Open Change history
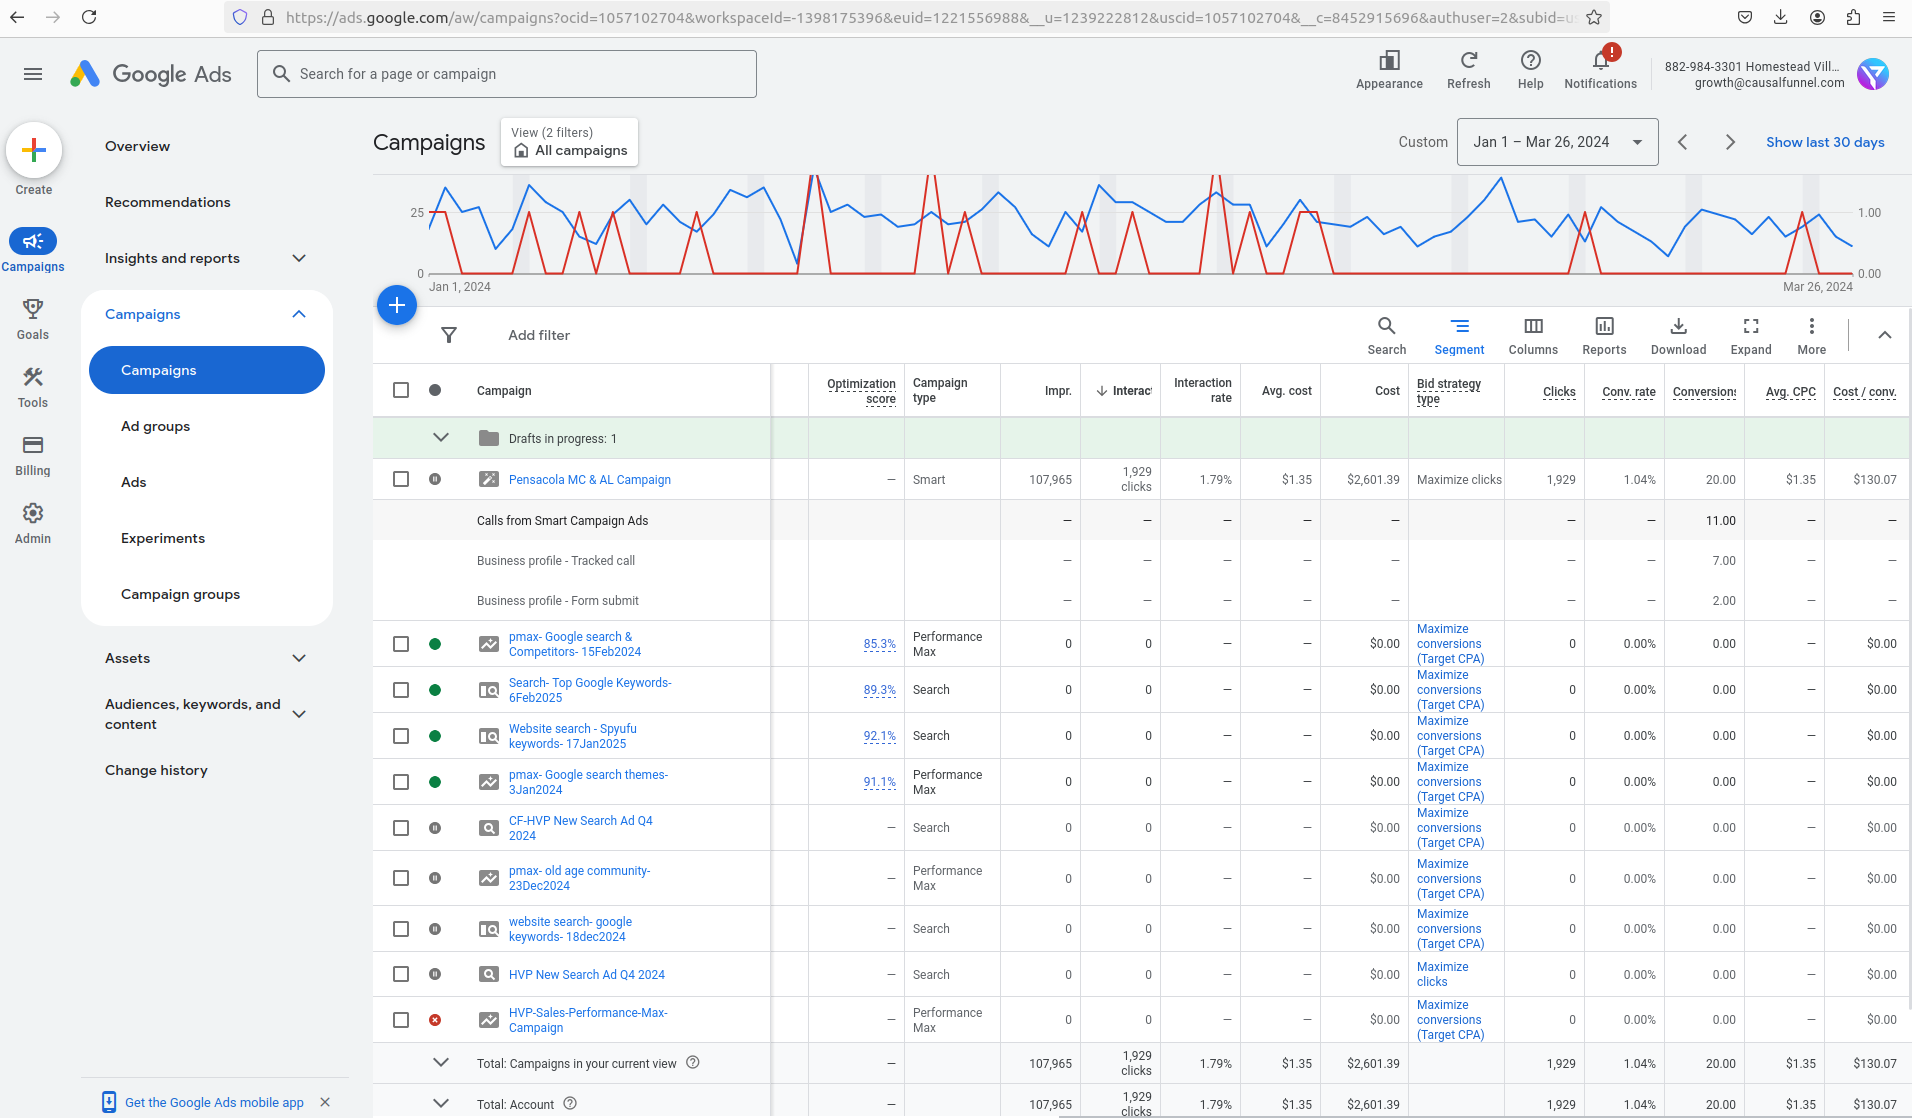Image resolution: width=1912 pixels, height=1118 pixels. 156,770
